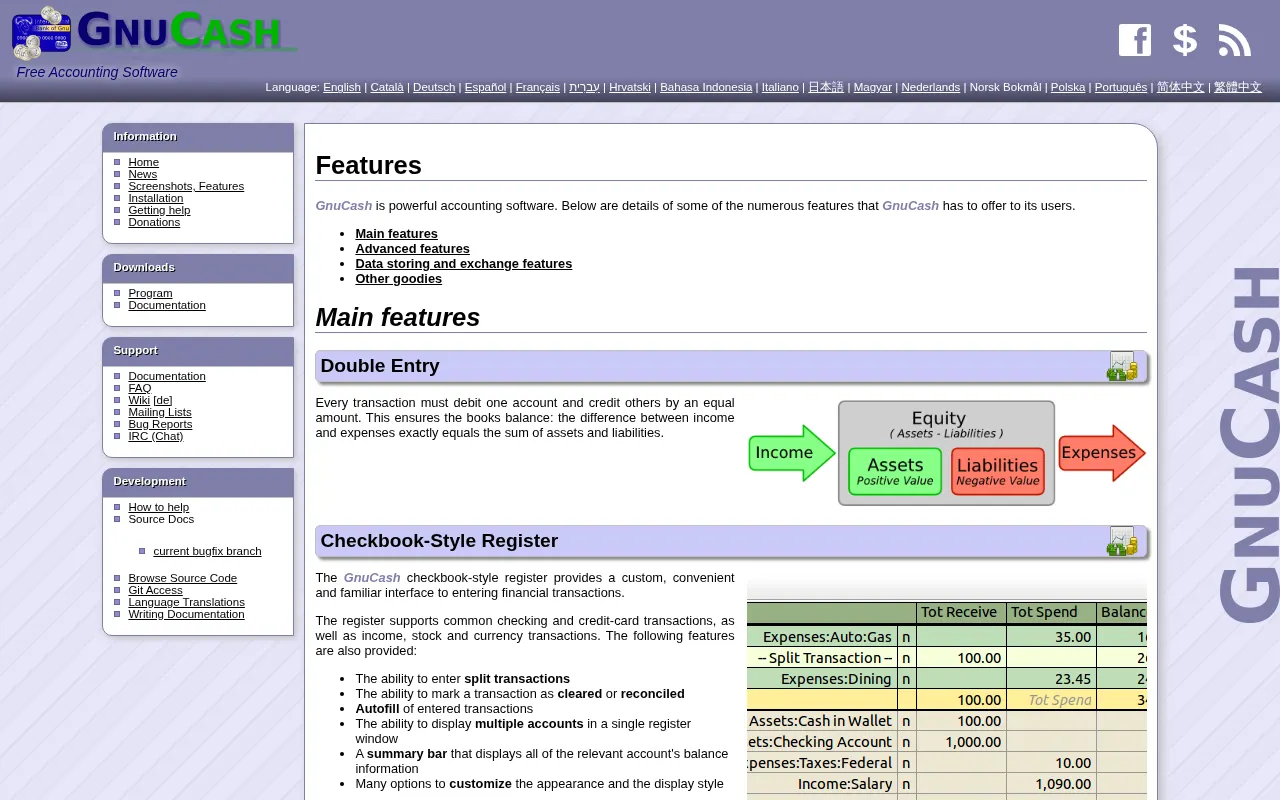Open the Facebook icon link

[x=1135, y=40]
